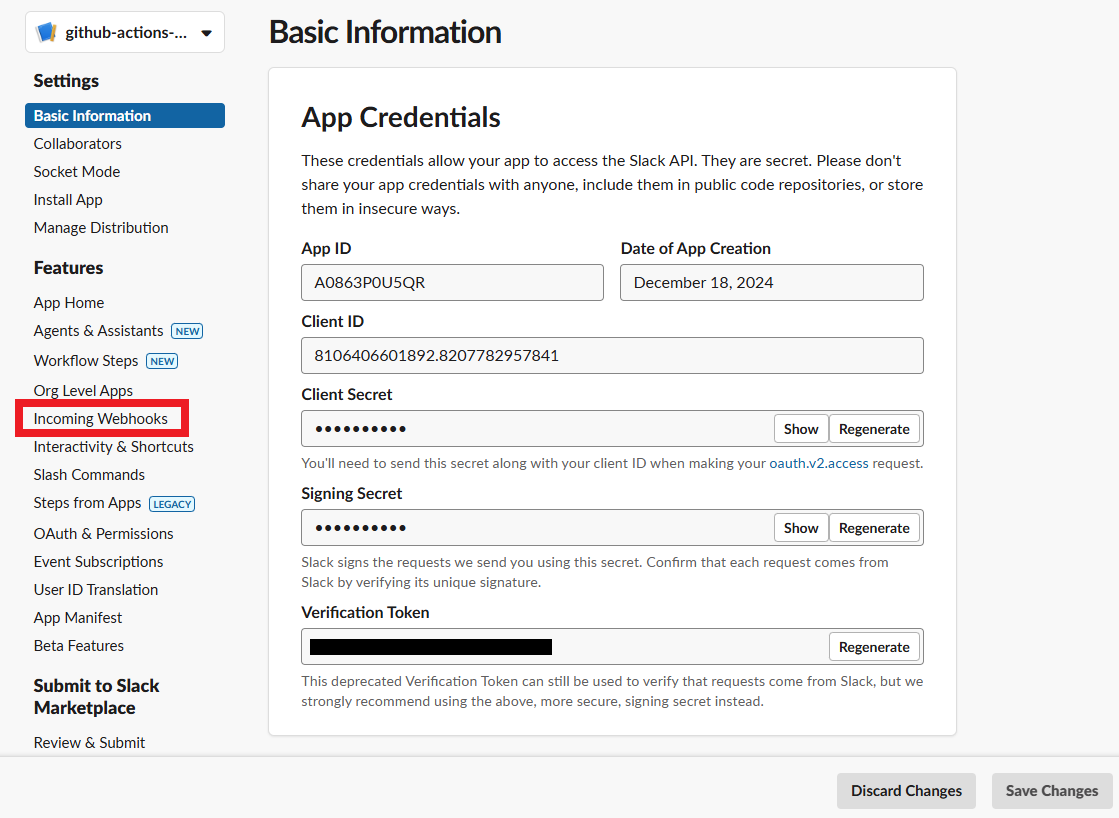Open OAuth & Permissions page

pyautogui.click(x=103, y=533)
